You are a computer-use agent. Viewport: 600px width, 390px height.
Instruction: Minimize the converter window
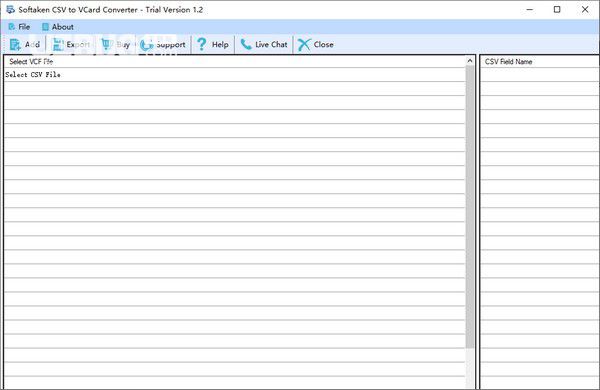pos(530,10)
